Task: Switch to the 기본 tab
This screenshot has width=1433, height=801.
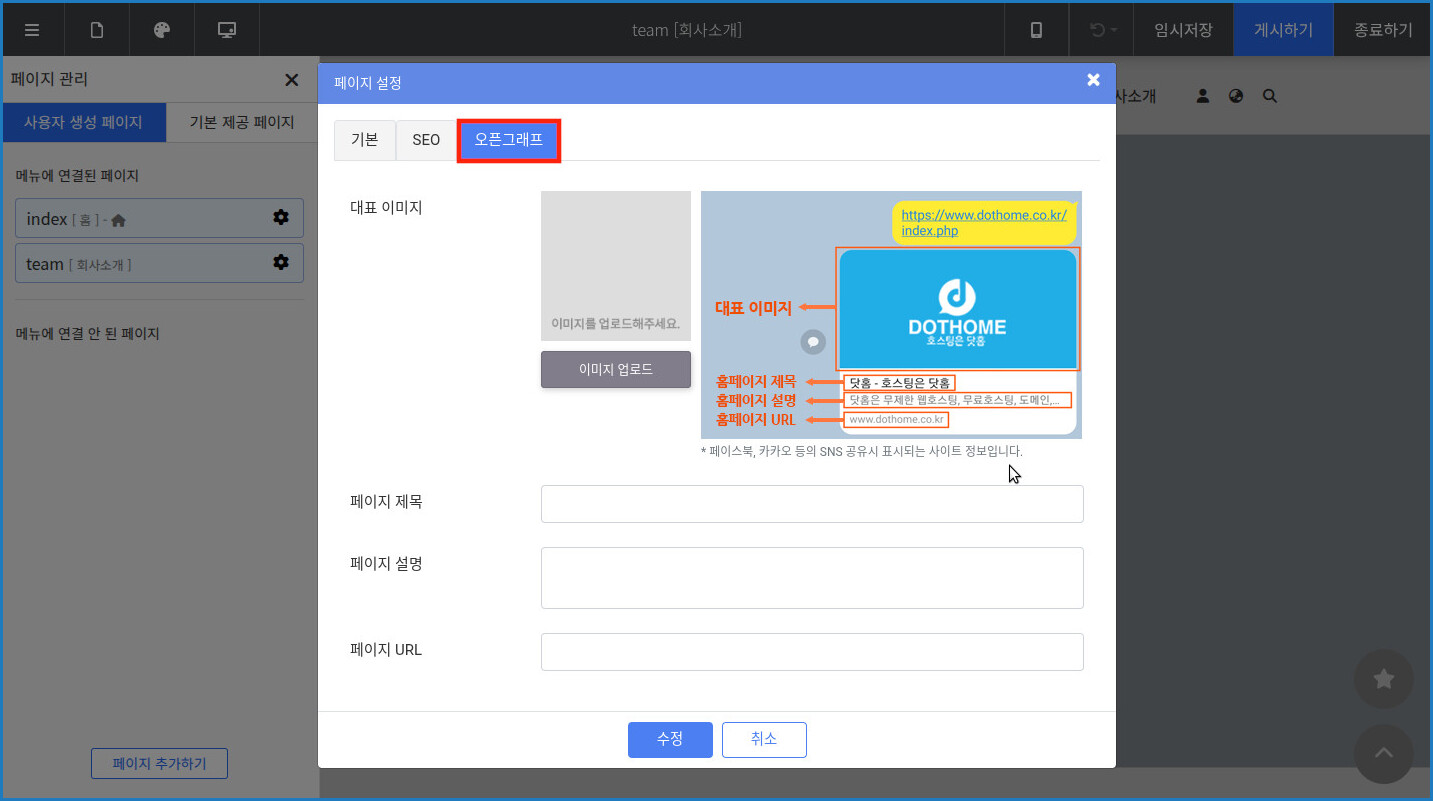Action: pyautogui.click(x=365, y=140)
